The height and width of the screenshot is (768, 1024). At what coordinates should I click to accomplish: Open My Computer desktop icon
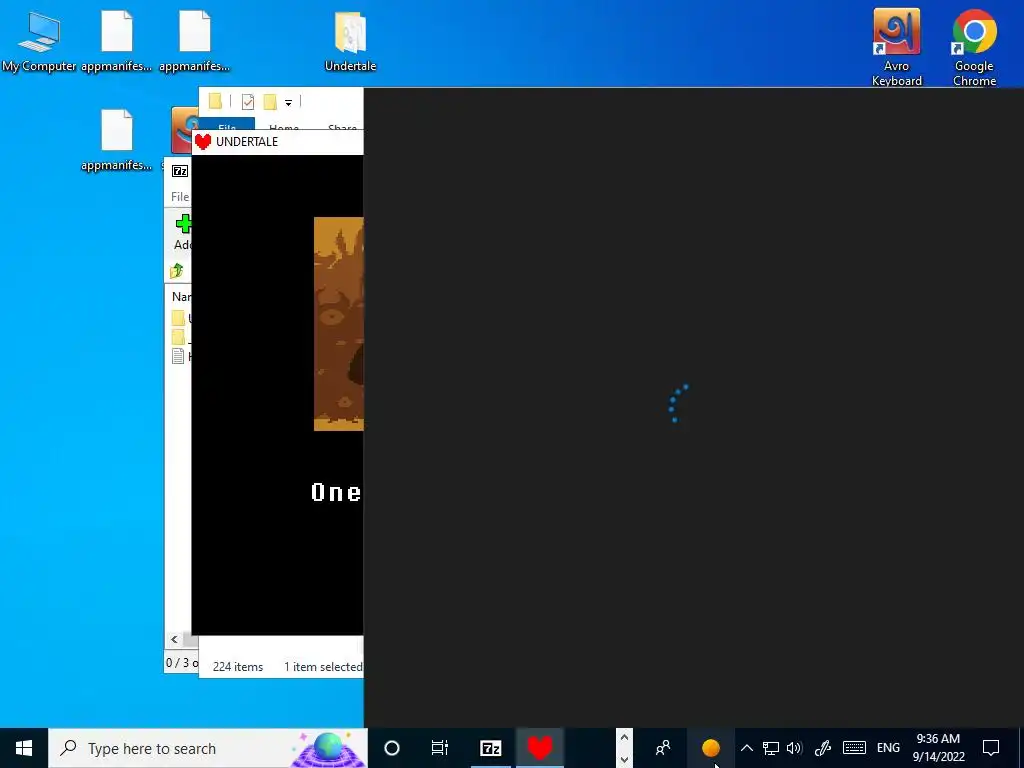click(39, 40)
